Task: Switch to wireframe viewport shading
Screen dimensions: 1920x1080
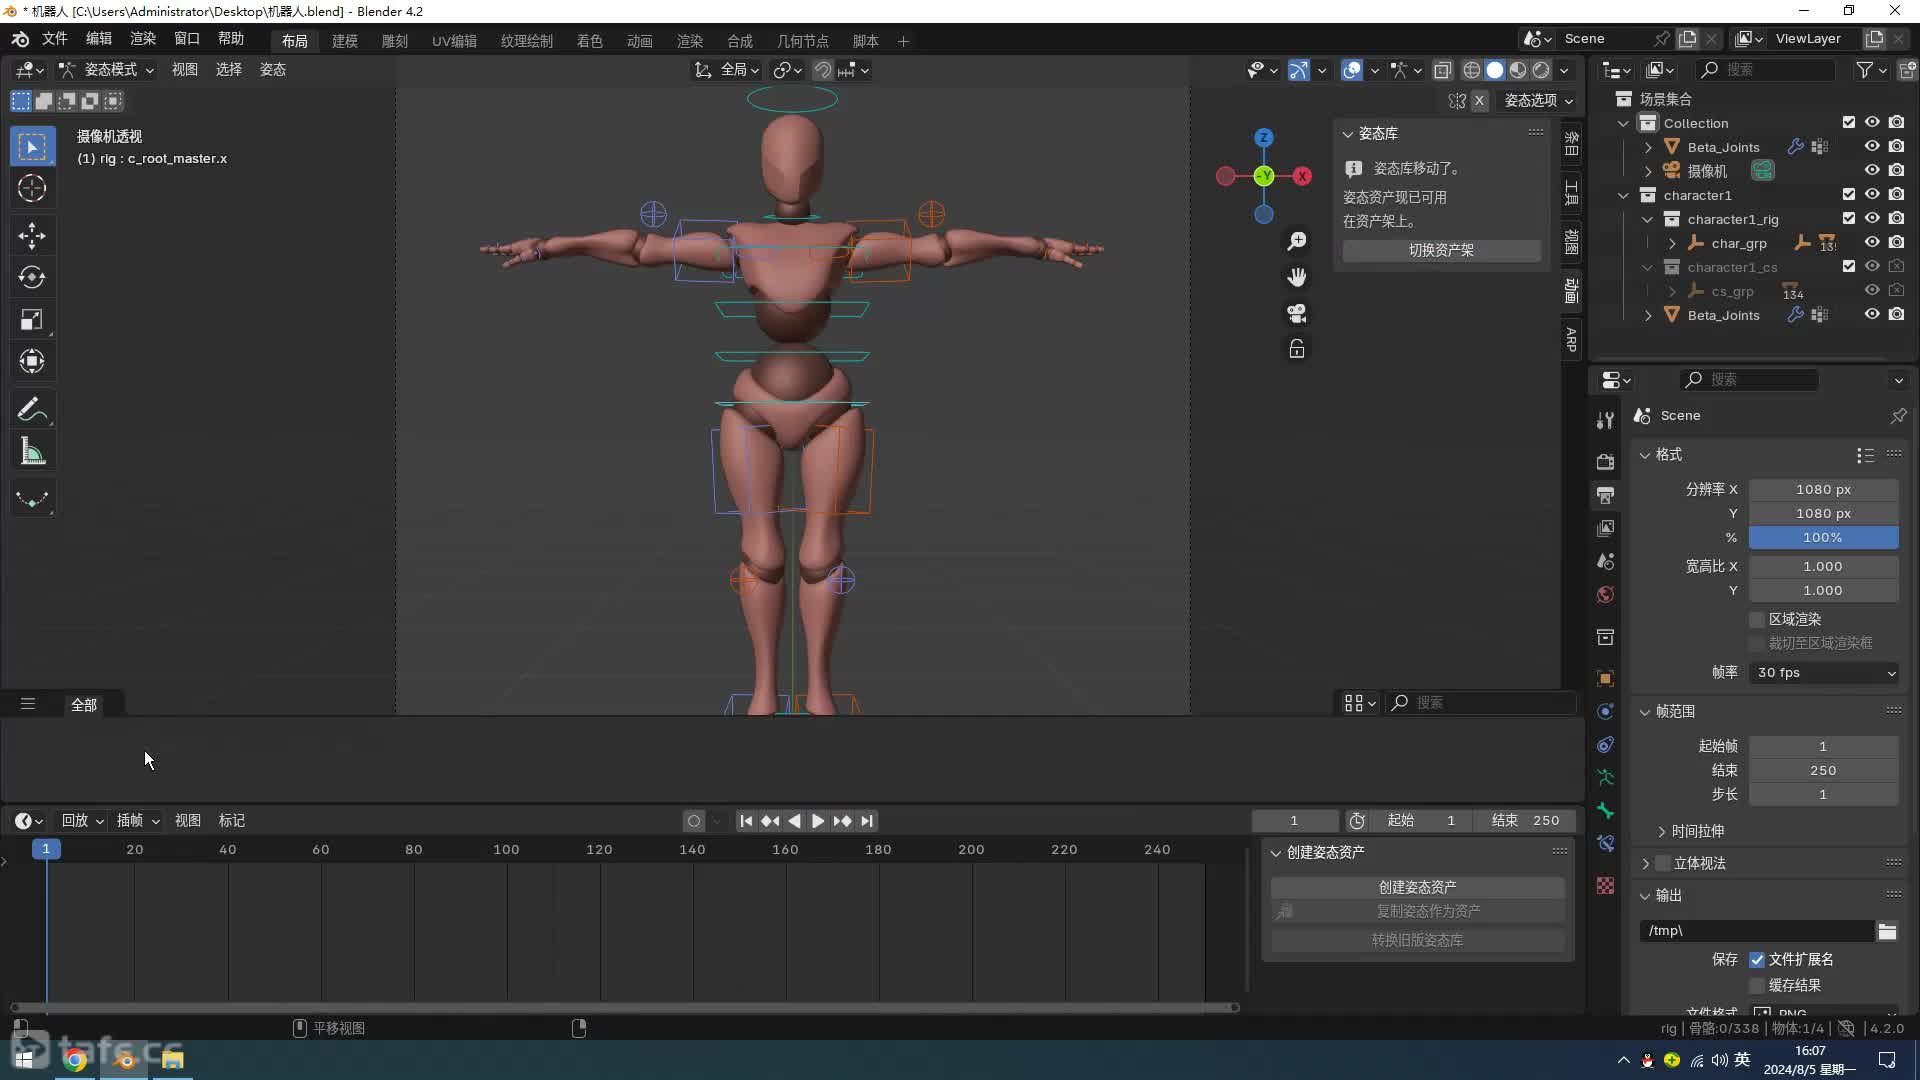Action: 1472,70
